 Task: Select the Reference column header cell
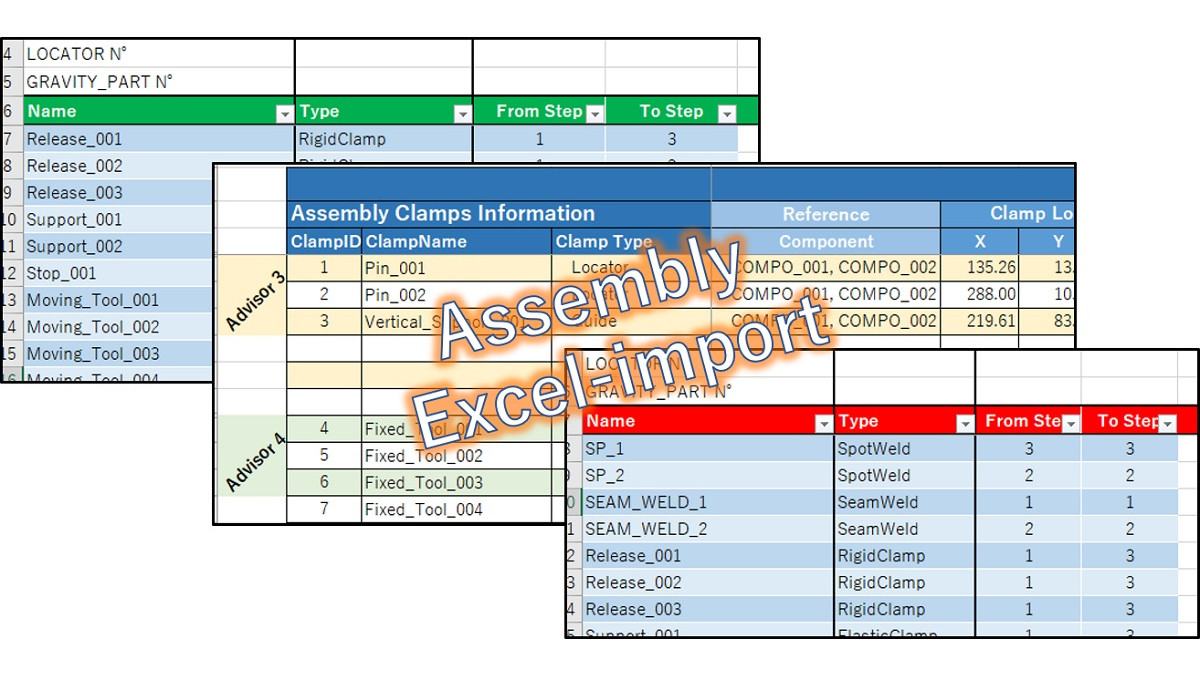(826, 214)
